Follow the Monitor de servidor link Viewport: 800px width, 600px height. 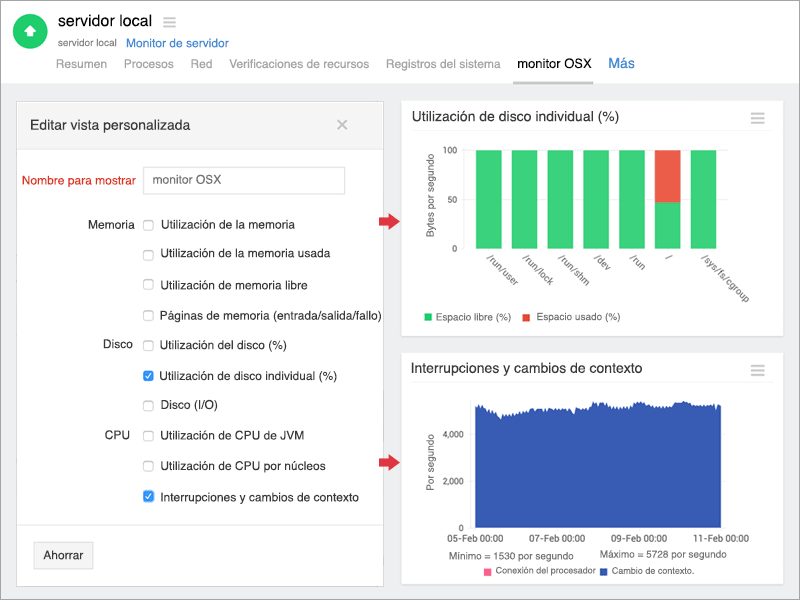click(x=177, y=43)
